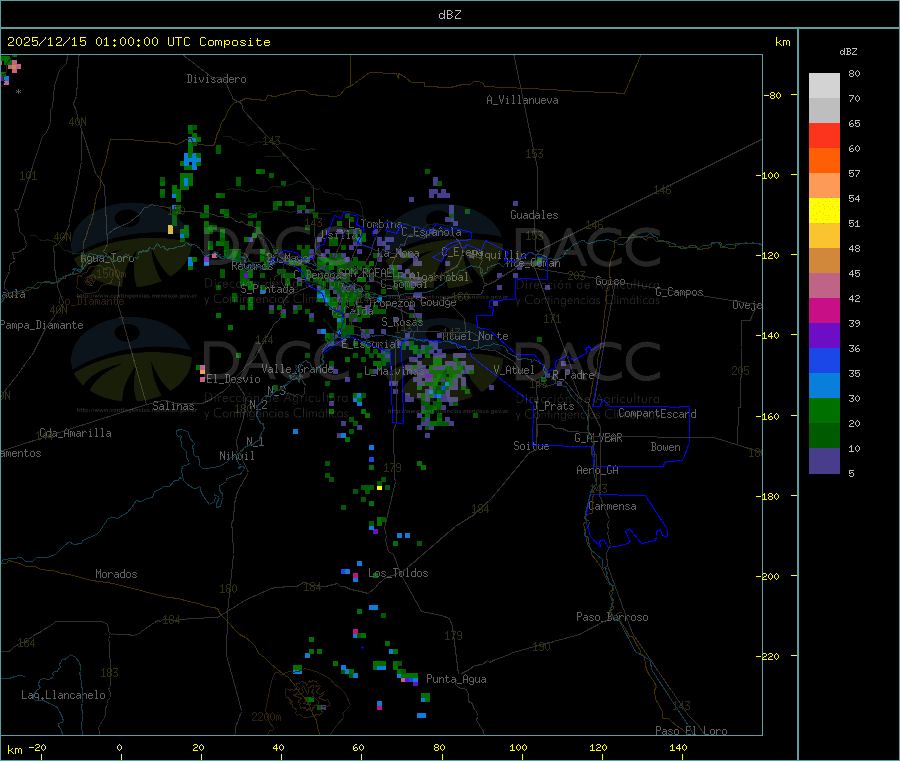
Task: Click the blue 36 dBZ legend swatch
Action: pos(824,360)
